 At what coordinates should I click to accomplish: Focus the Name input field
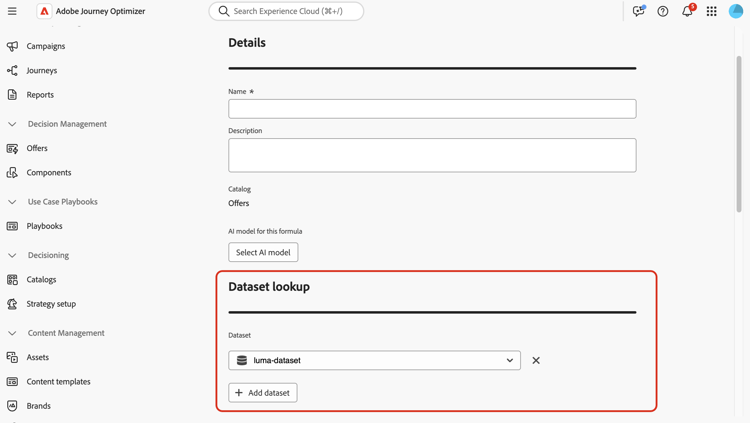tap(432, 108)
